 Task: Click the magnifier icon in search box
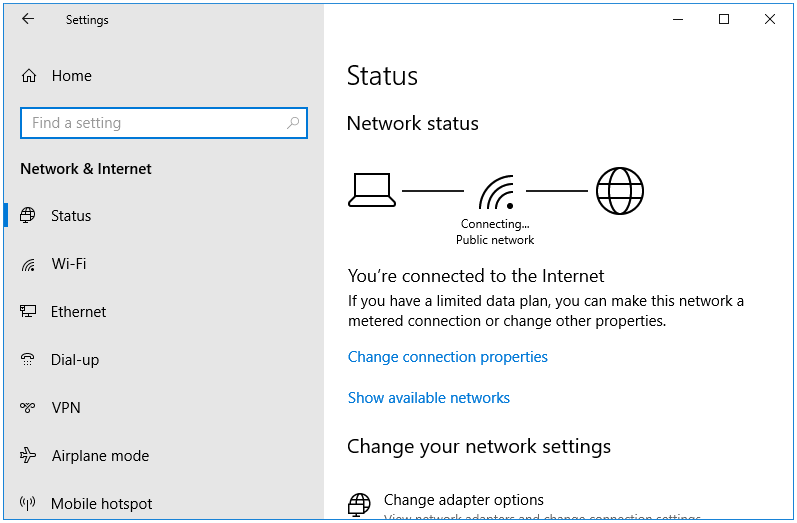[x=293, y=122]
